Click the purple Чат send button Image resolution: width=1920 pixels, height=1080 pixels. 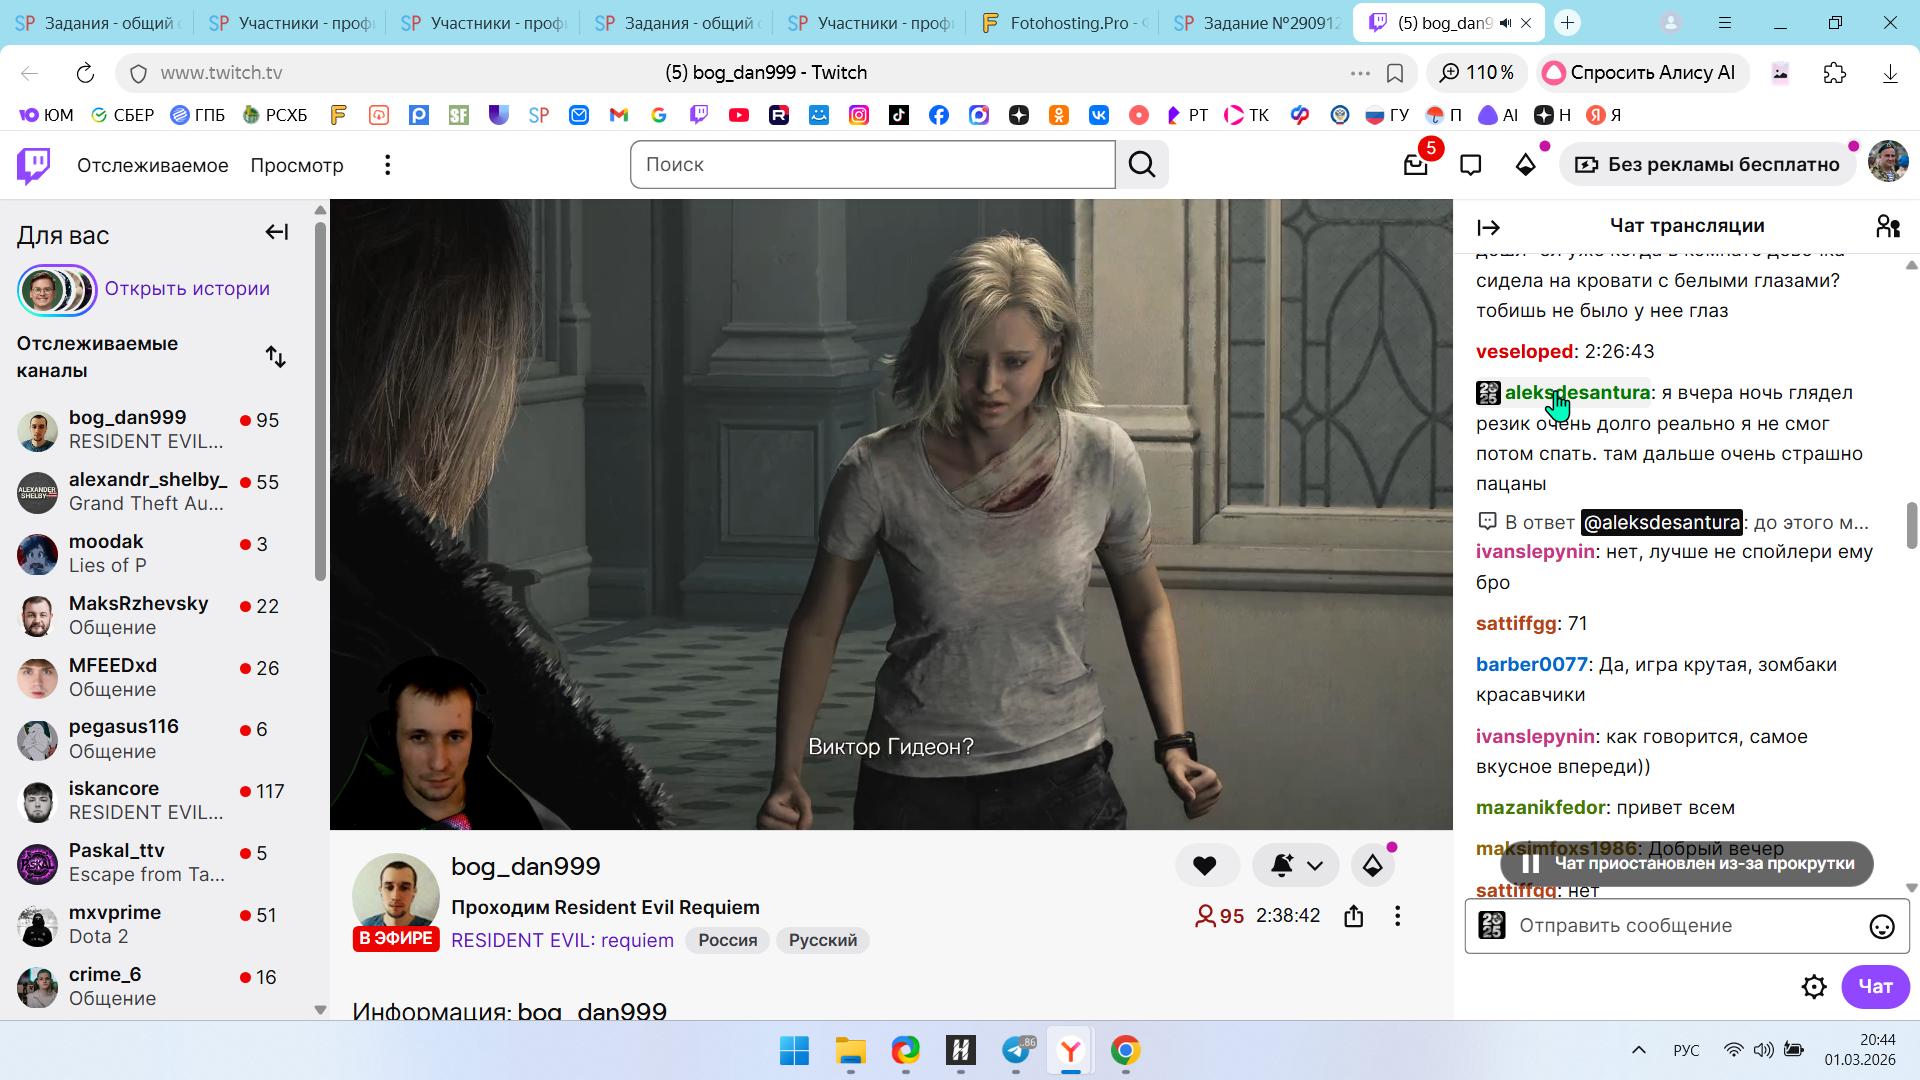(1875, 987)
